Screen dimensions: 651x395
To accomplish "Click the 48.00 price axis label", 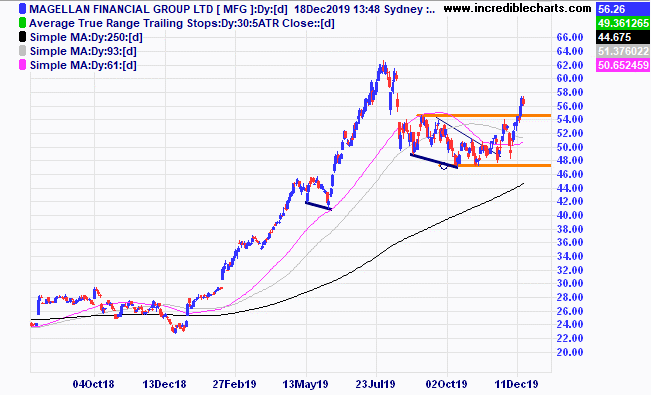I will pos(570,160).
